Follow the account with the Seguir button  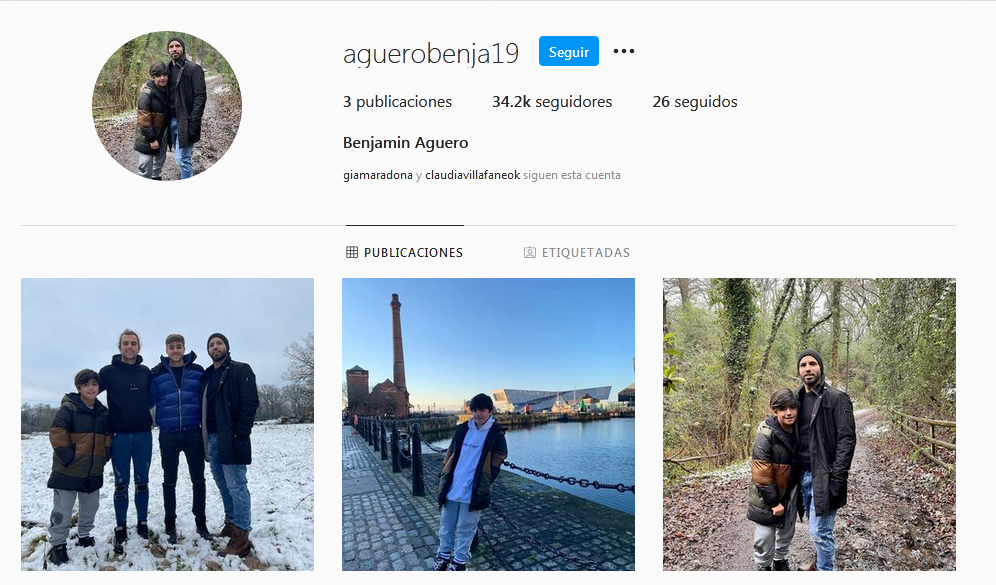[569, 51]
